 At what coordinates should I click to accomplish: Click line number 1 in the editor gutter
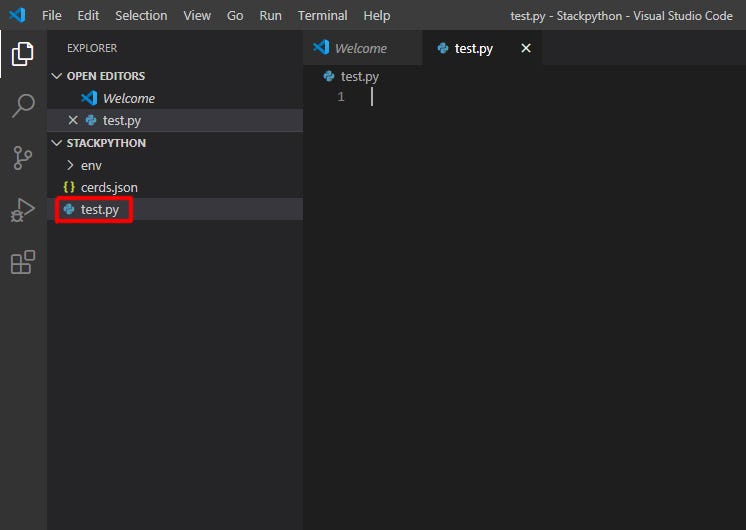pos(341,97)
